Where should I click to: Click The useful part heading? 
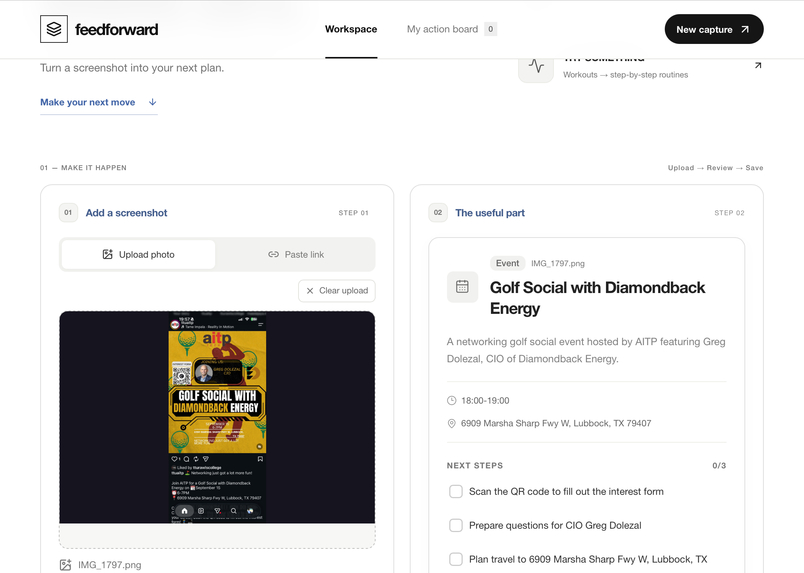pyautogui.click(x=490, y=213)
